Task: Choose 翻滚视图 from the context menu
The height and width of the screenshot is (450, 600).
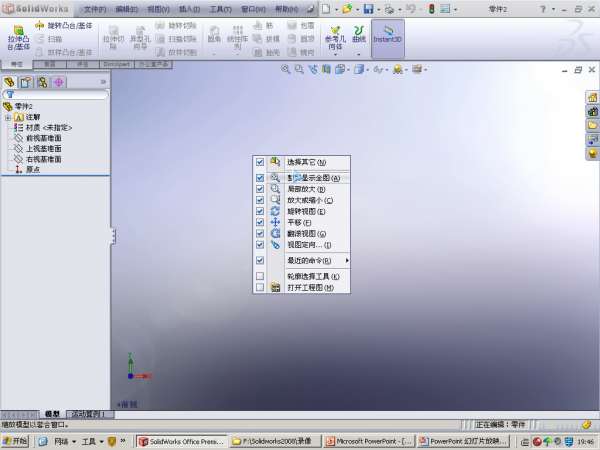Action: [307, 233]
